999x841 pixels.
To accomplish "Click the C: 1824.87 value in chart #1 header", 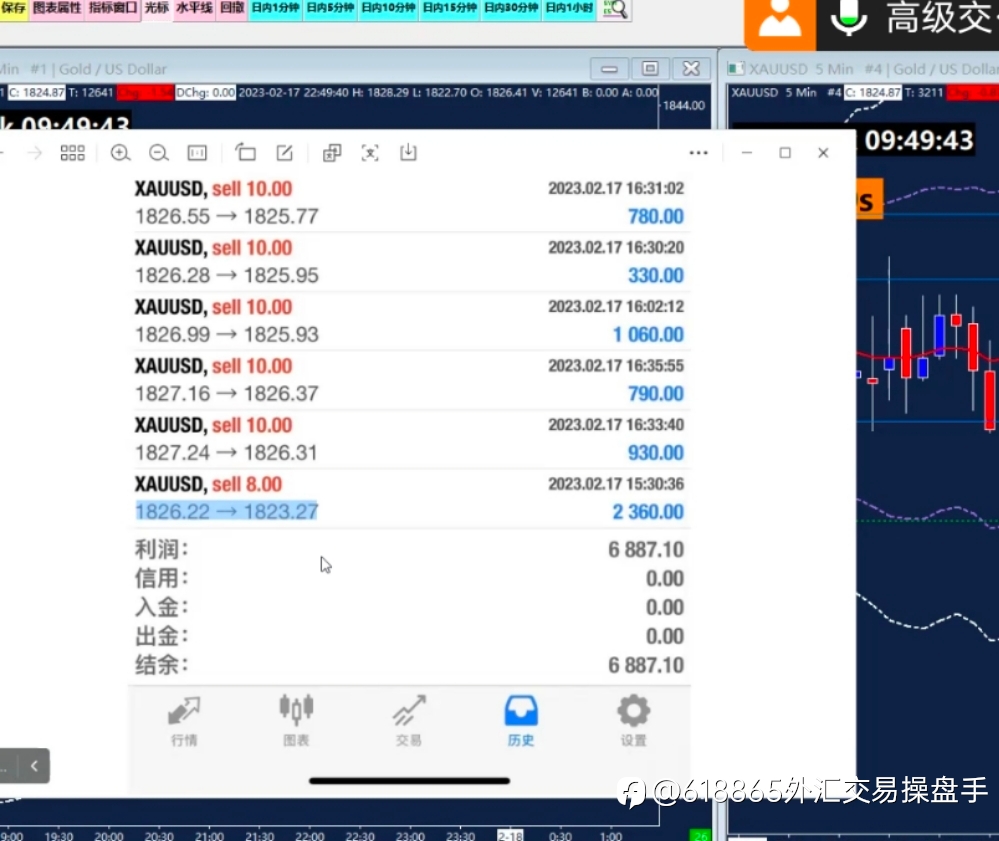I will tap(36, 93).
